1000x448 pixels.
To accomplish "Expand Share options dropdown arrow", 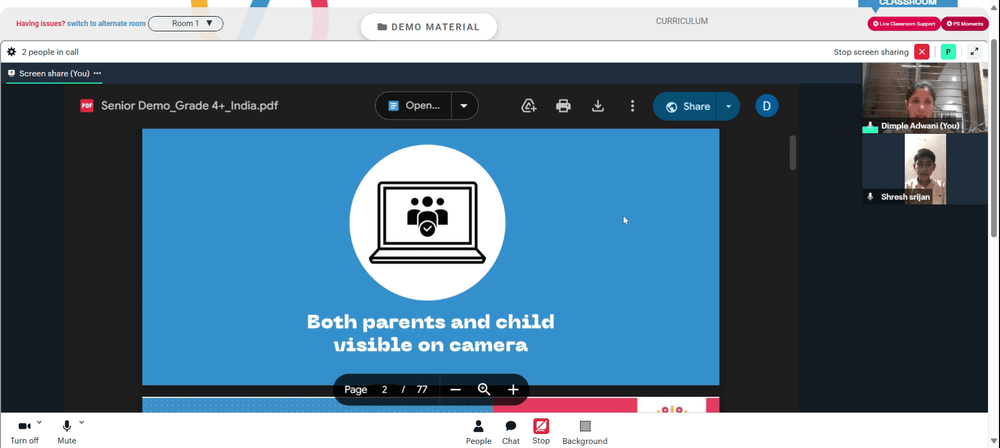I will (728, 107).
